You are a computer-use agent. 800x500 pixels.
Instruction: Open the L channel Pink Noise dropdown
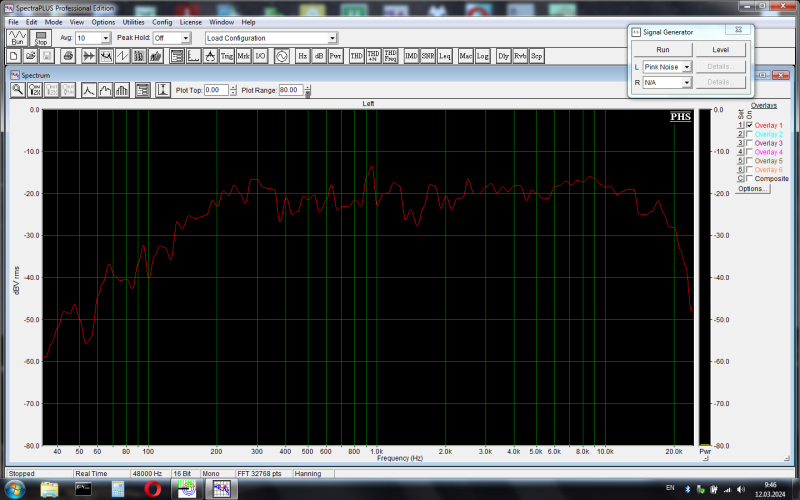coord(687,67)
